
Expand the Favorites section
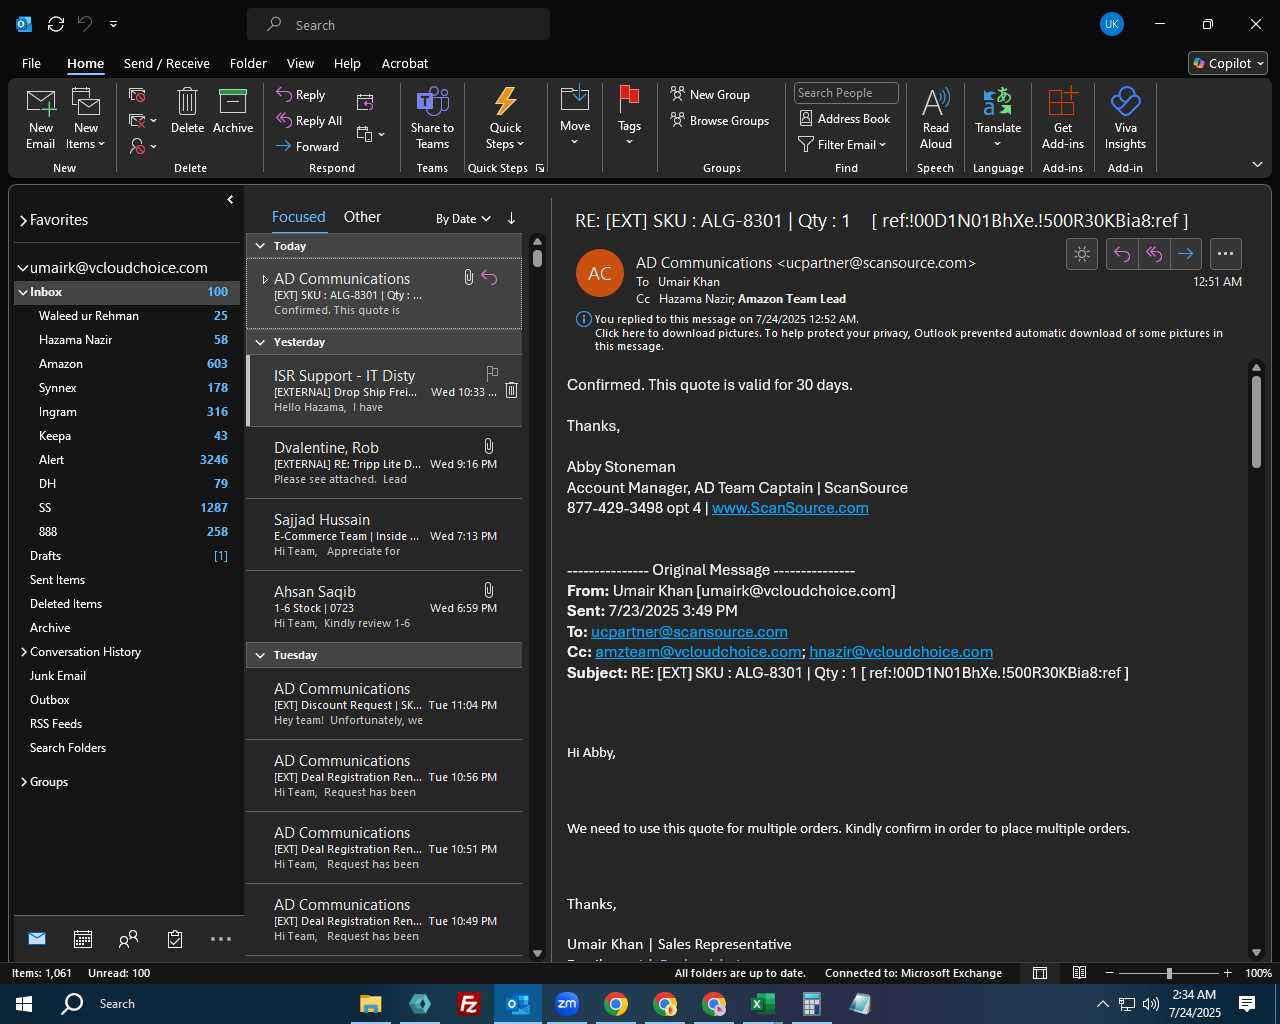pos(23,220)
